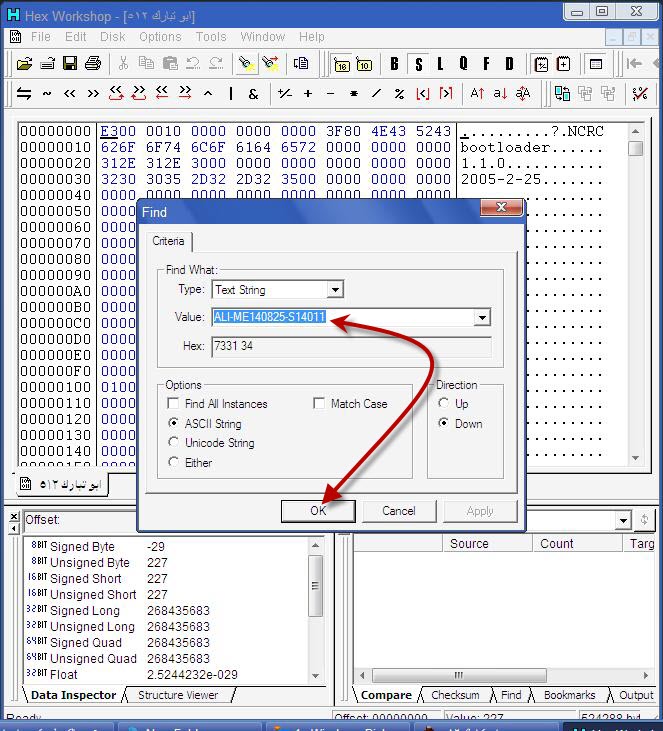The height and width of the screenshot is (731, 663).
Task: Switch to the Structure Viewer tab
Action: pos(179,695)
